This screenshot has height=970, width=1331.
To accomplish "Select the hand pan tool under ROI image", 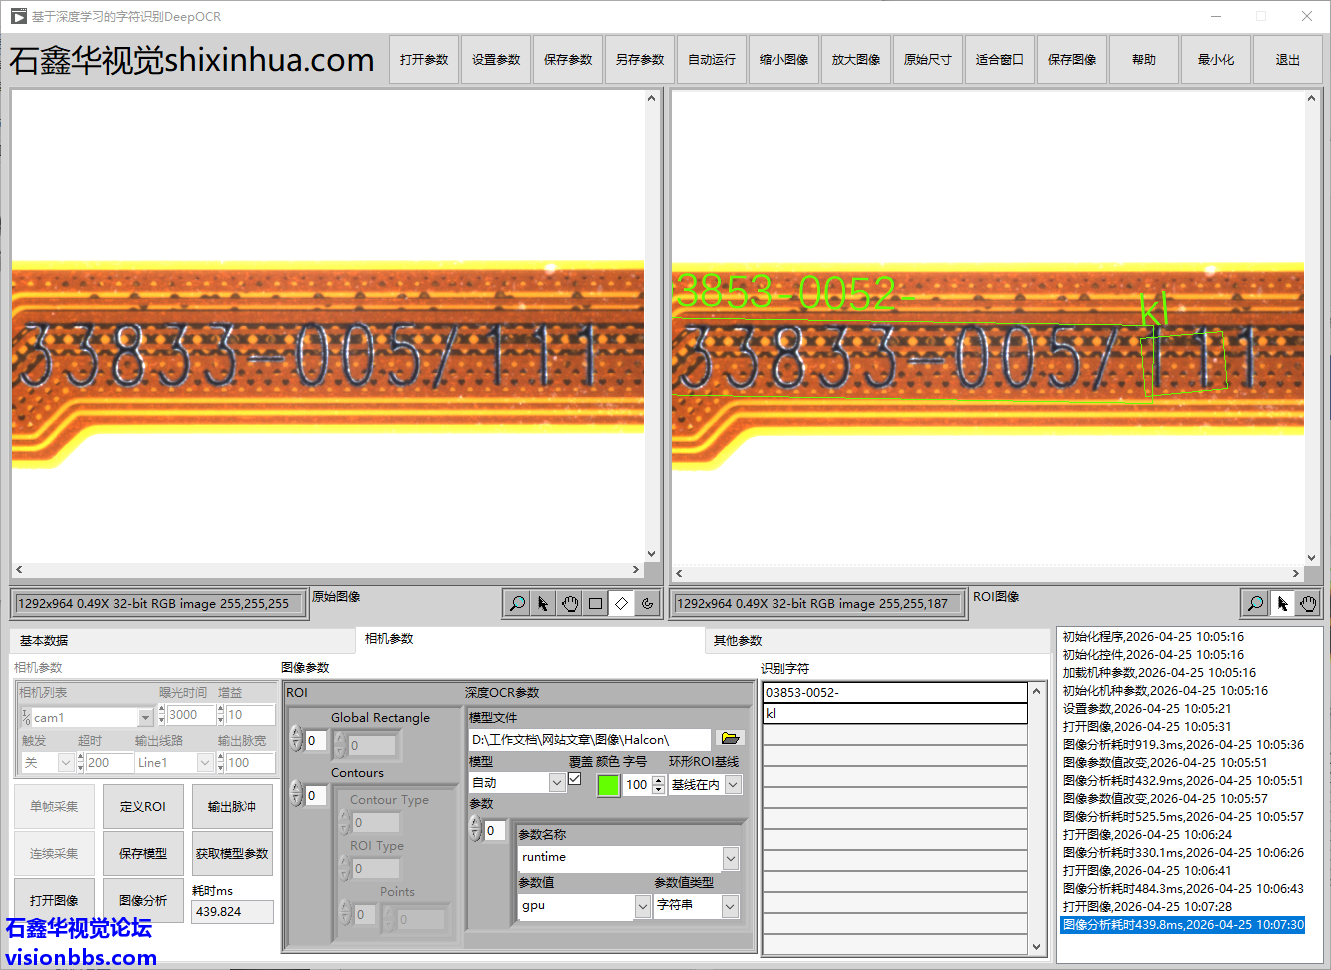I will (1308, 603).
